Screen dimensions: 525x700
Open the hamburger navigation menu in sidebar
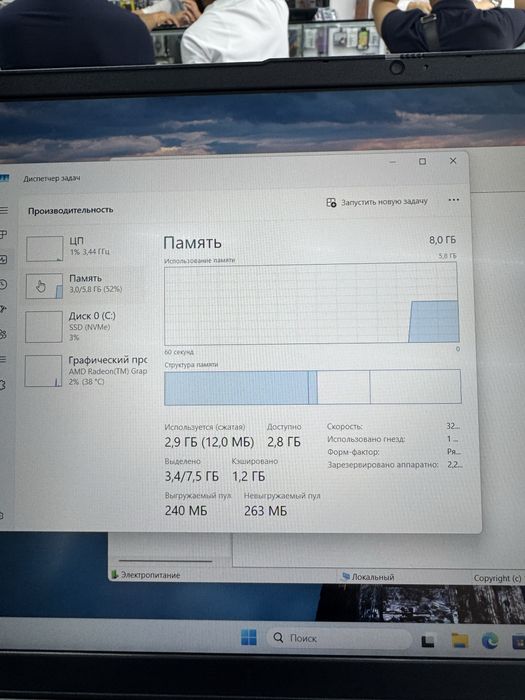4,210
